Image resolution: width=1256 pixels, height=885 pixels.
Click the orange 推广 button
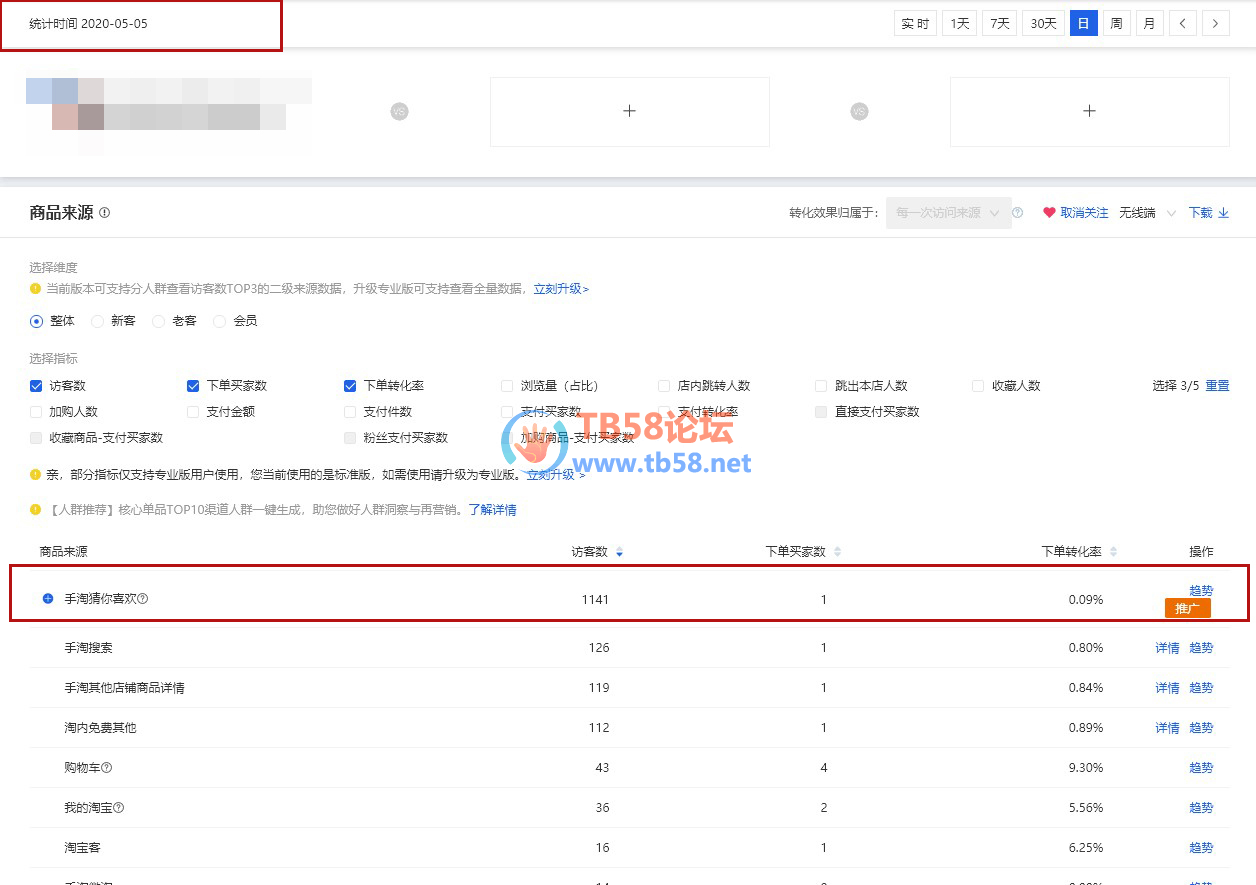coord(1188,609)
